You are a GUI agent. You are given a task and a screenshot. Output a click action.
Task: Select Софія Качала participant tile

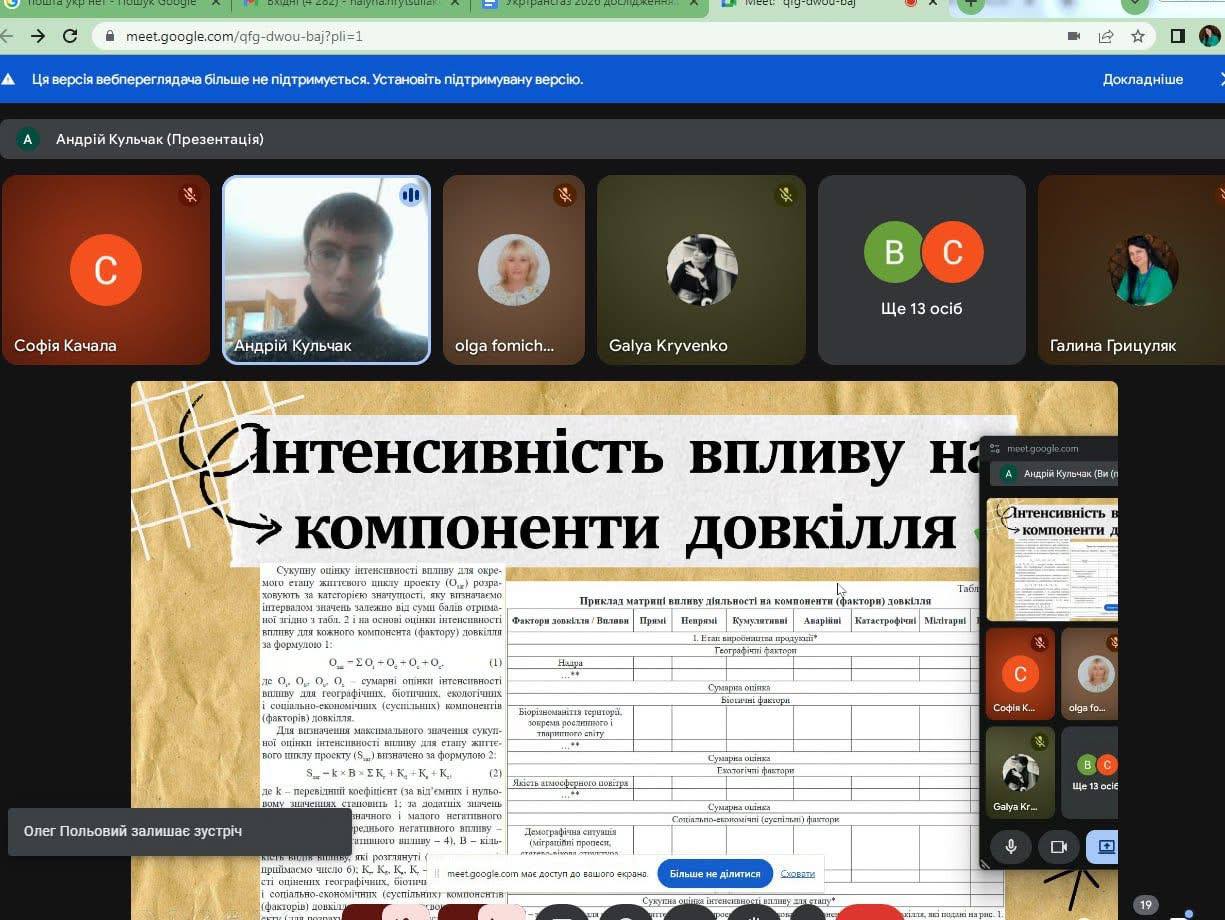[106, 270]
